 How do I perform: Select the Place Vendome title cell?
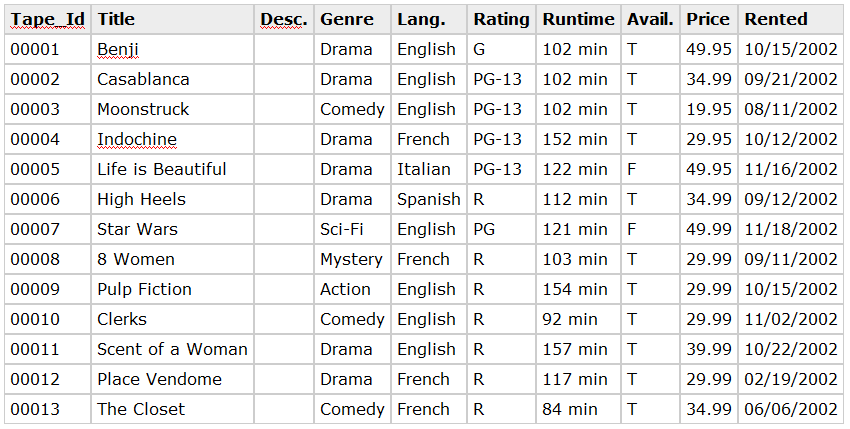pyautogui.click(x=173, y=379)
